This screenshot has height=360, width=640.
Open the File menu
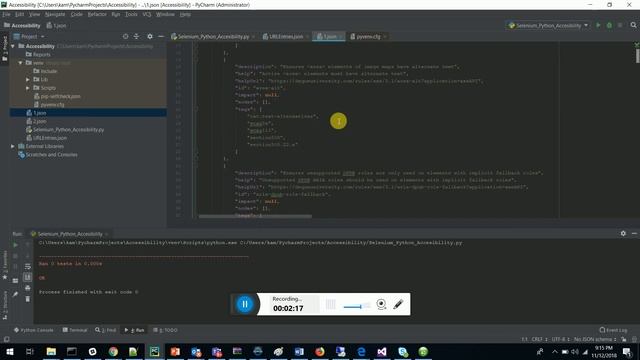[6, 14]
